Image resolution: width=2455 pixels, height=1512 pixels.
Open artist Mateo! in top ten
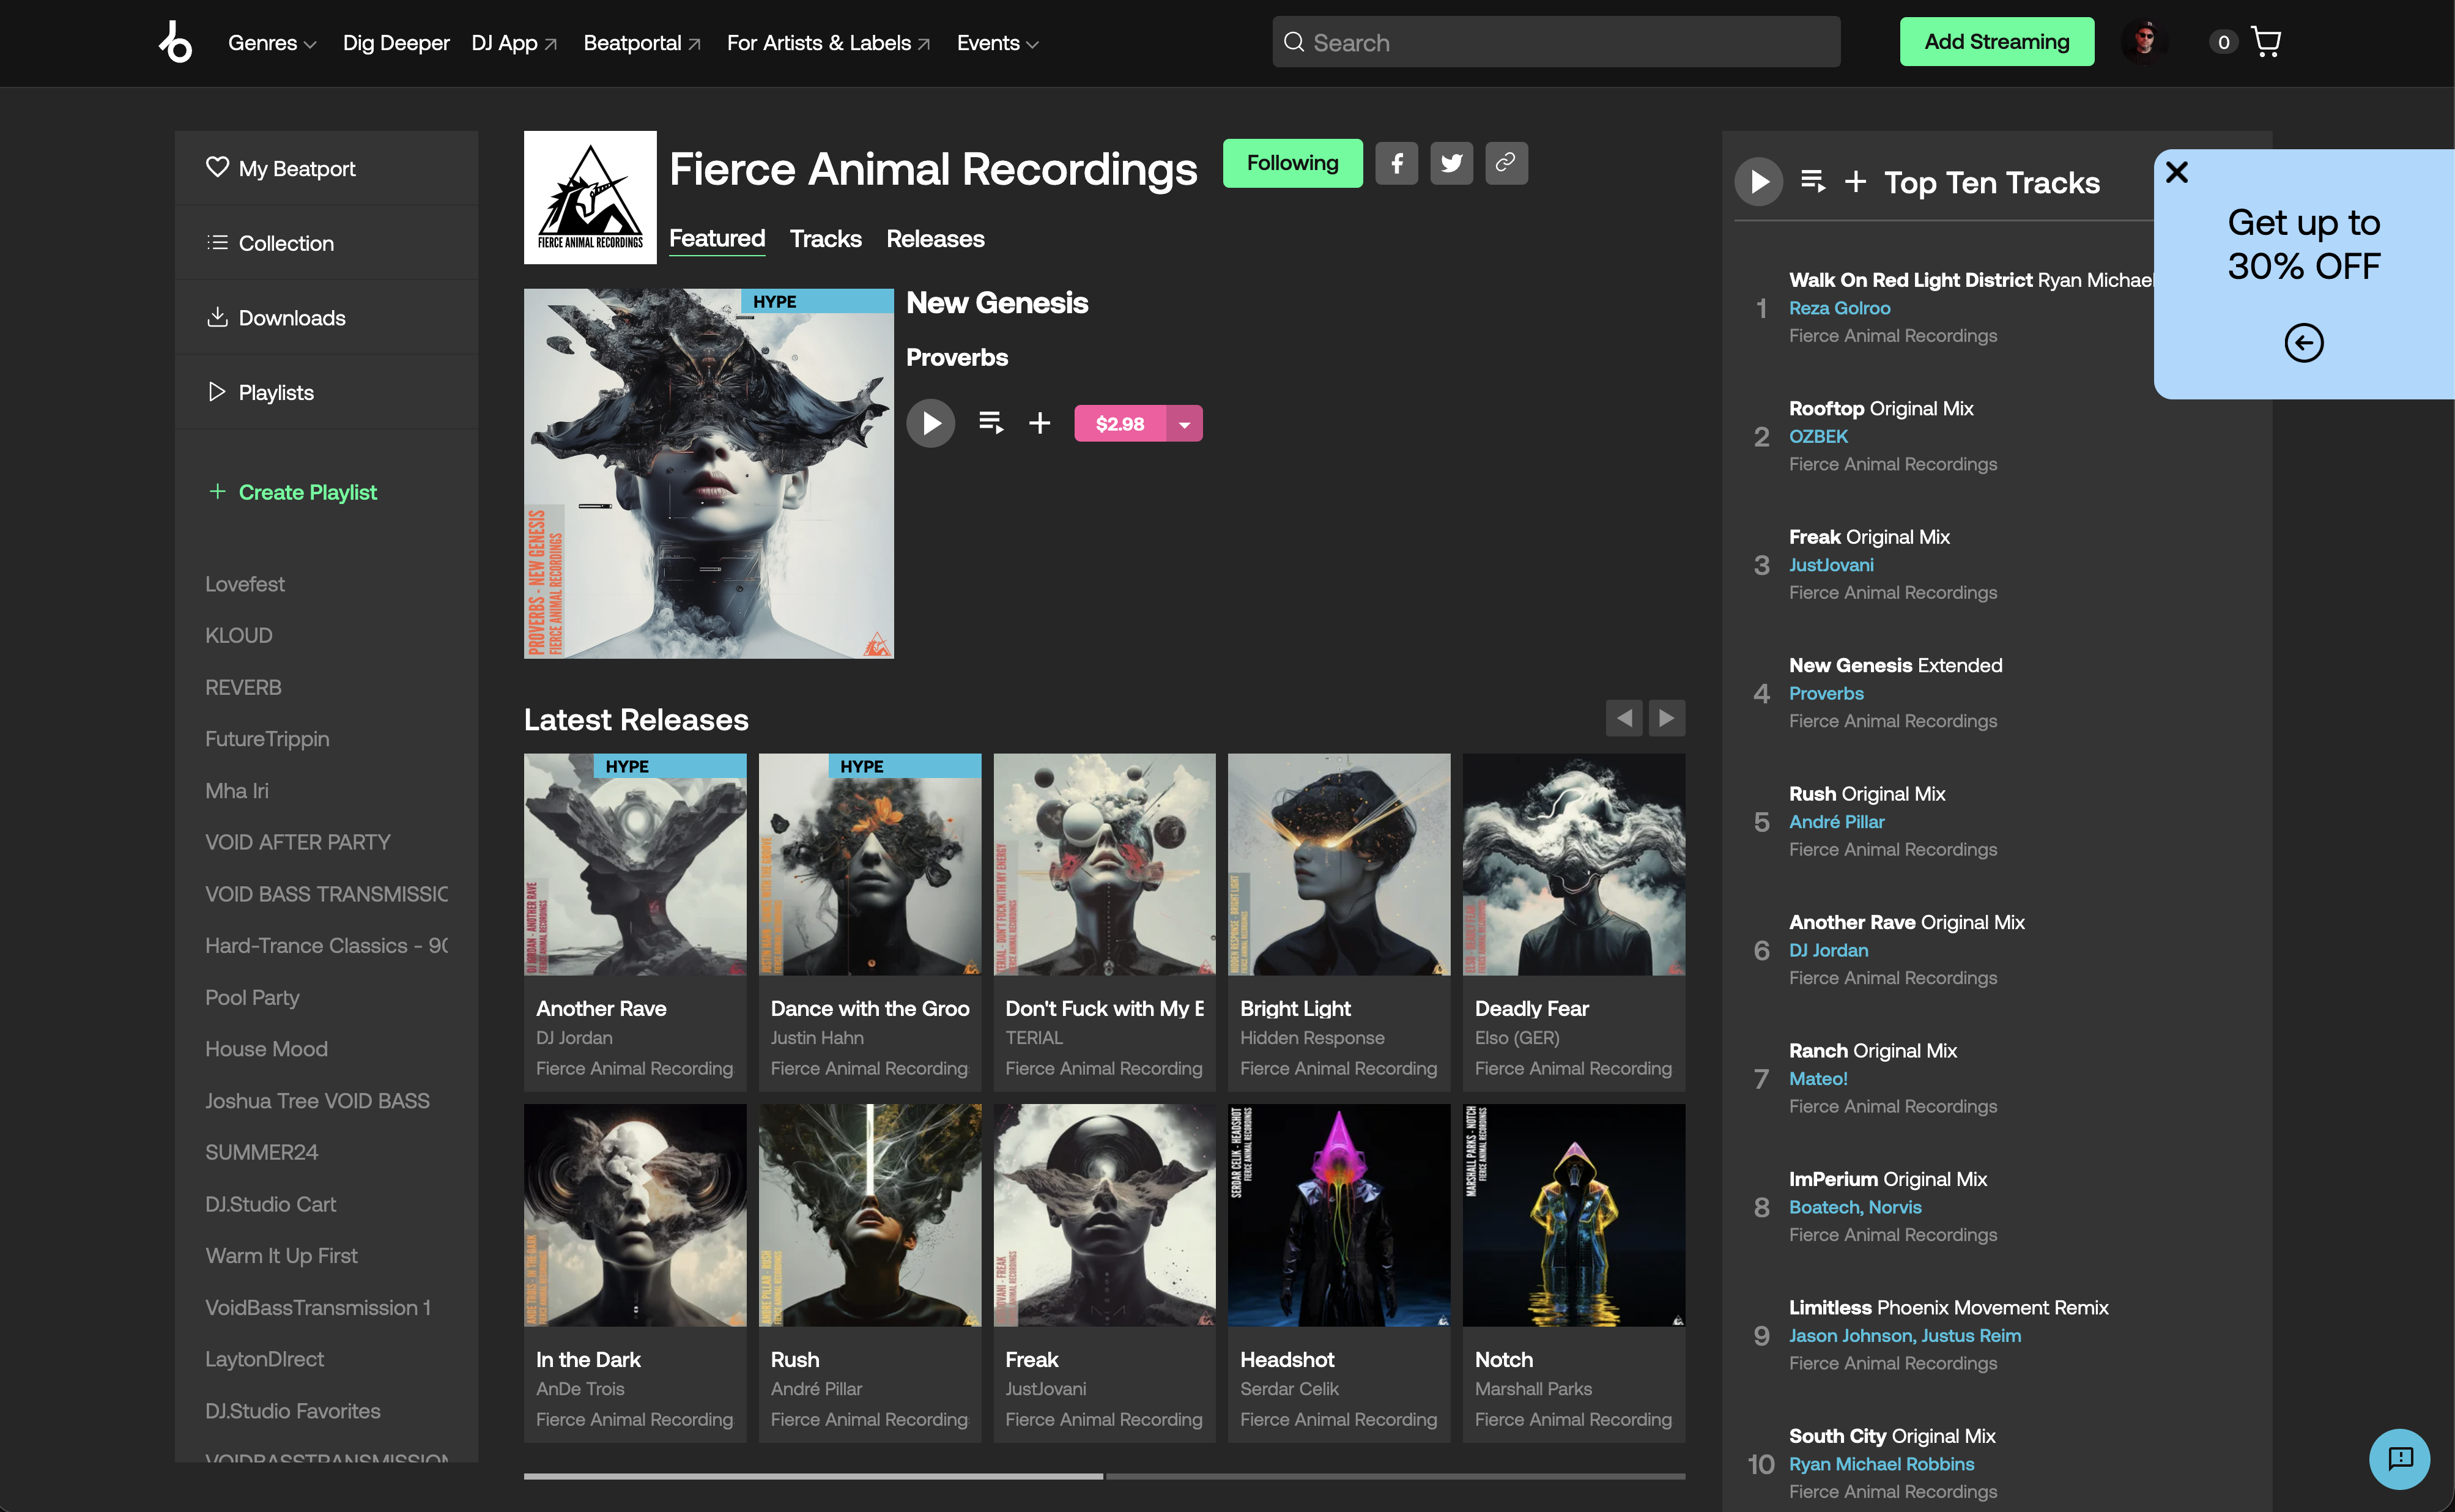(1817, 1078)
